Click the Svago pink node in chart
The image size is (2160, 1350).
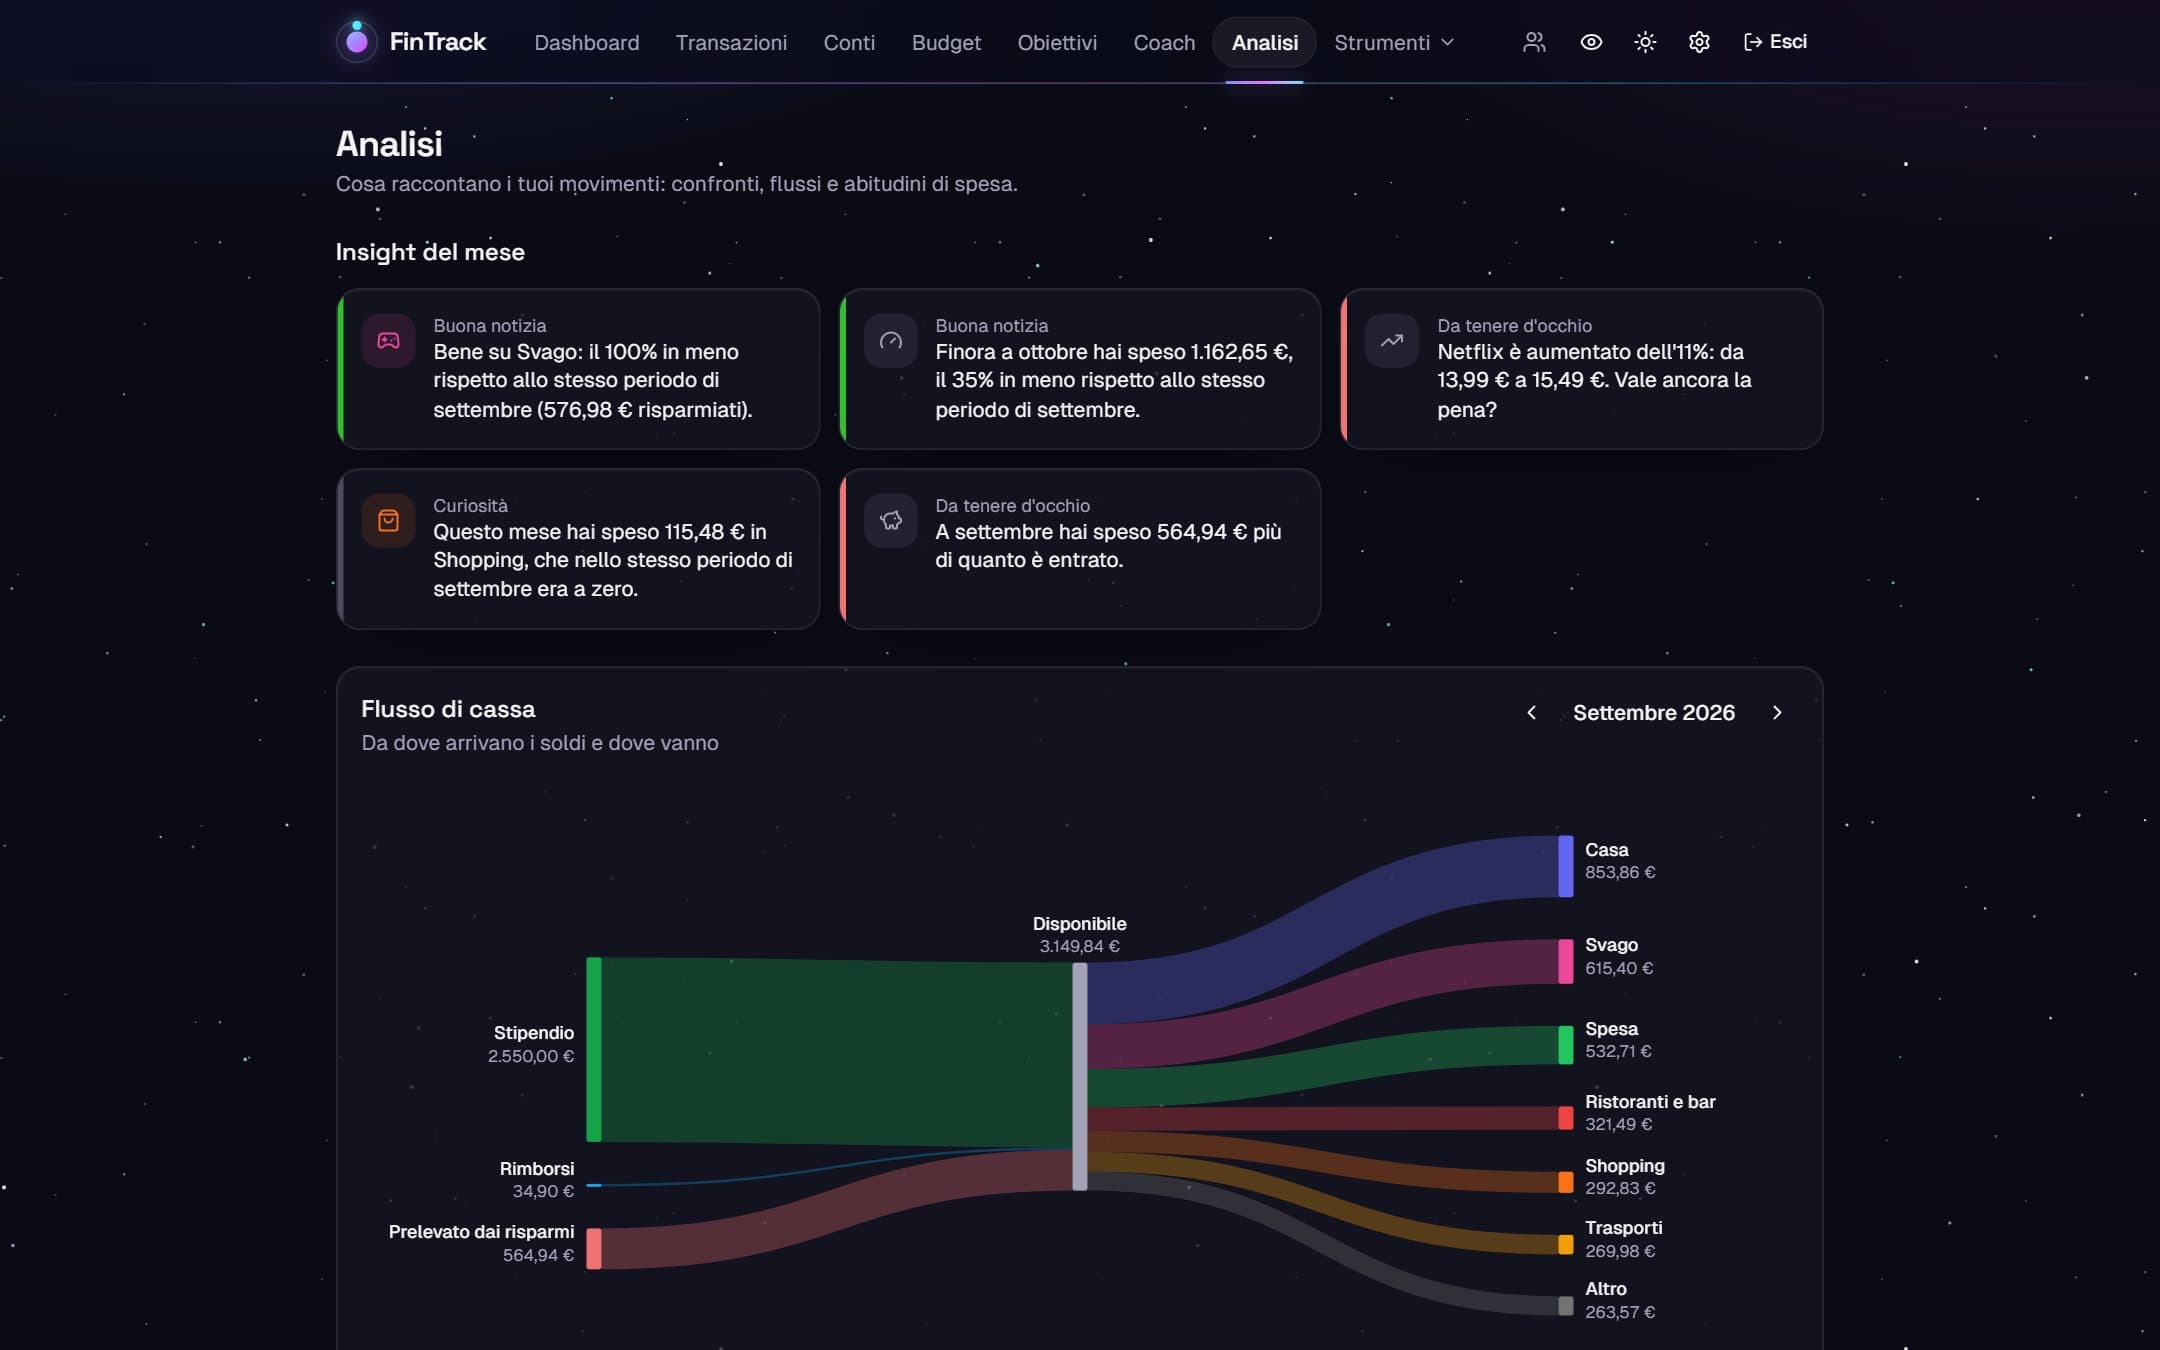tap(1566, 961)
